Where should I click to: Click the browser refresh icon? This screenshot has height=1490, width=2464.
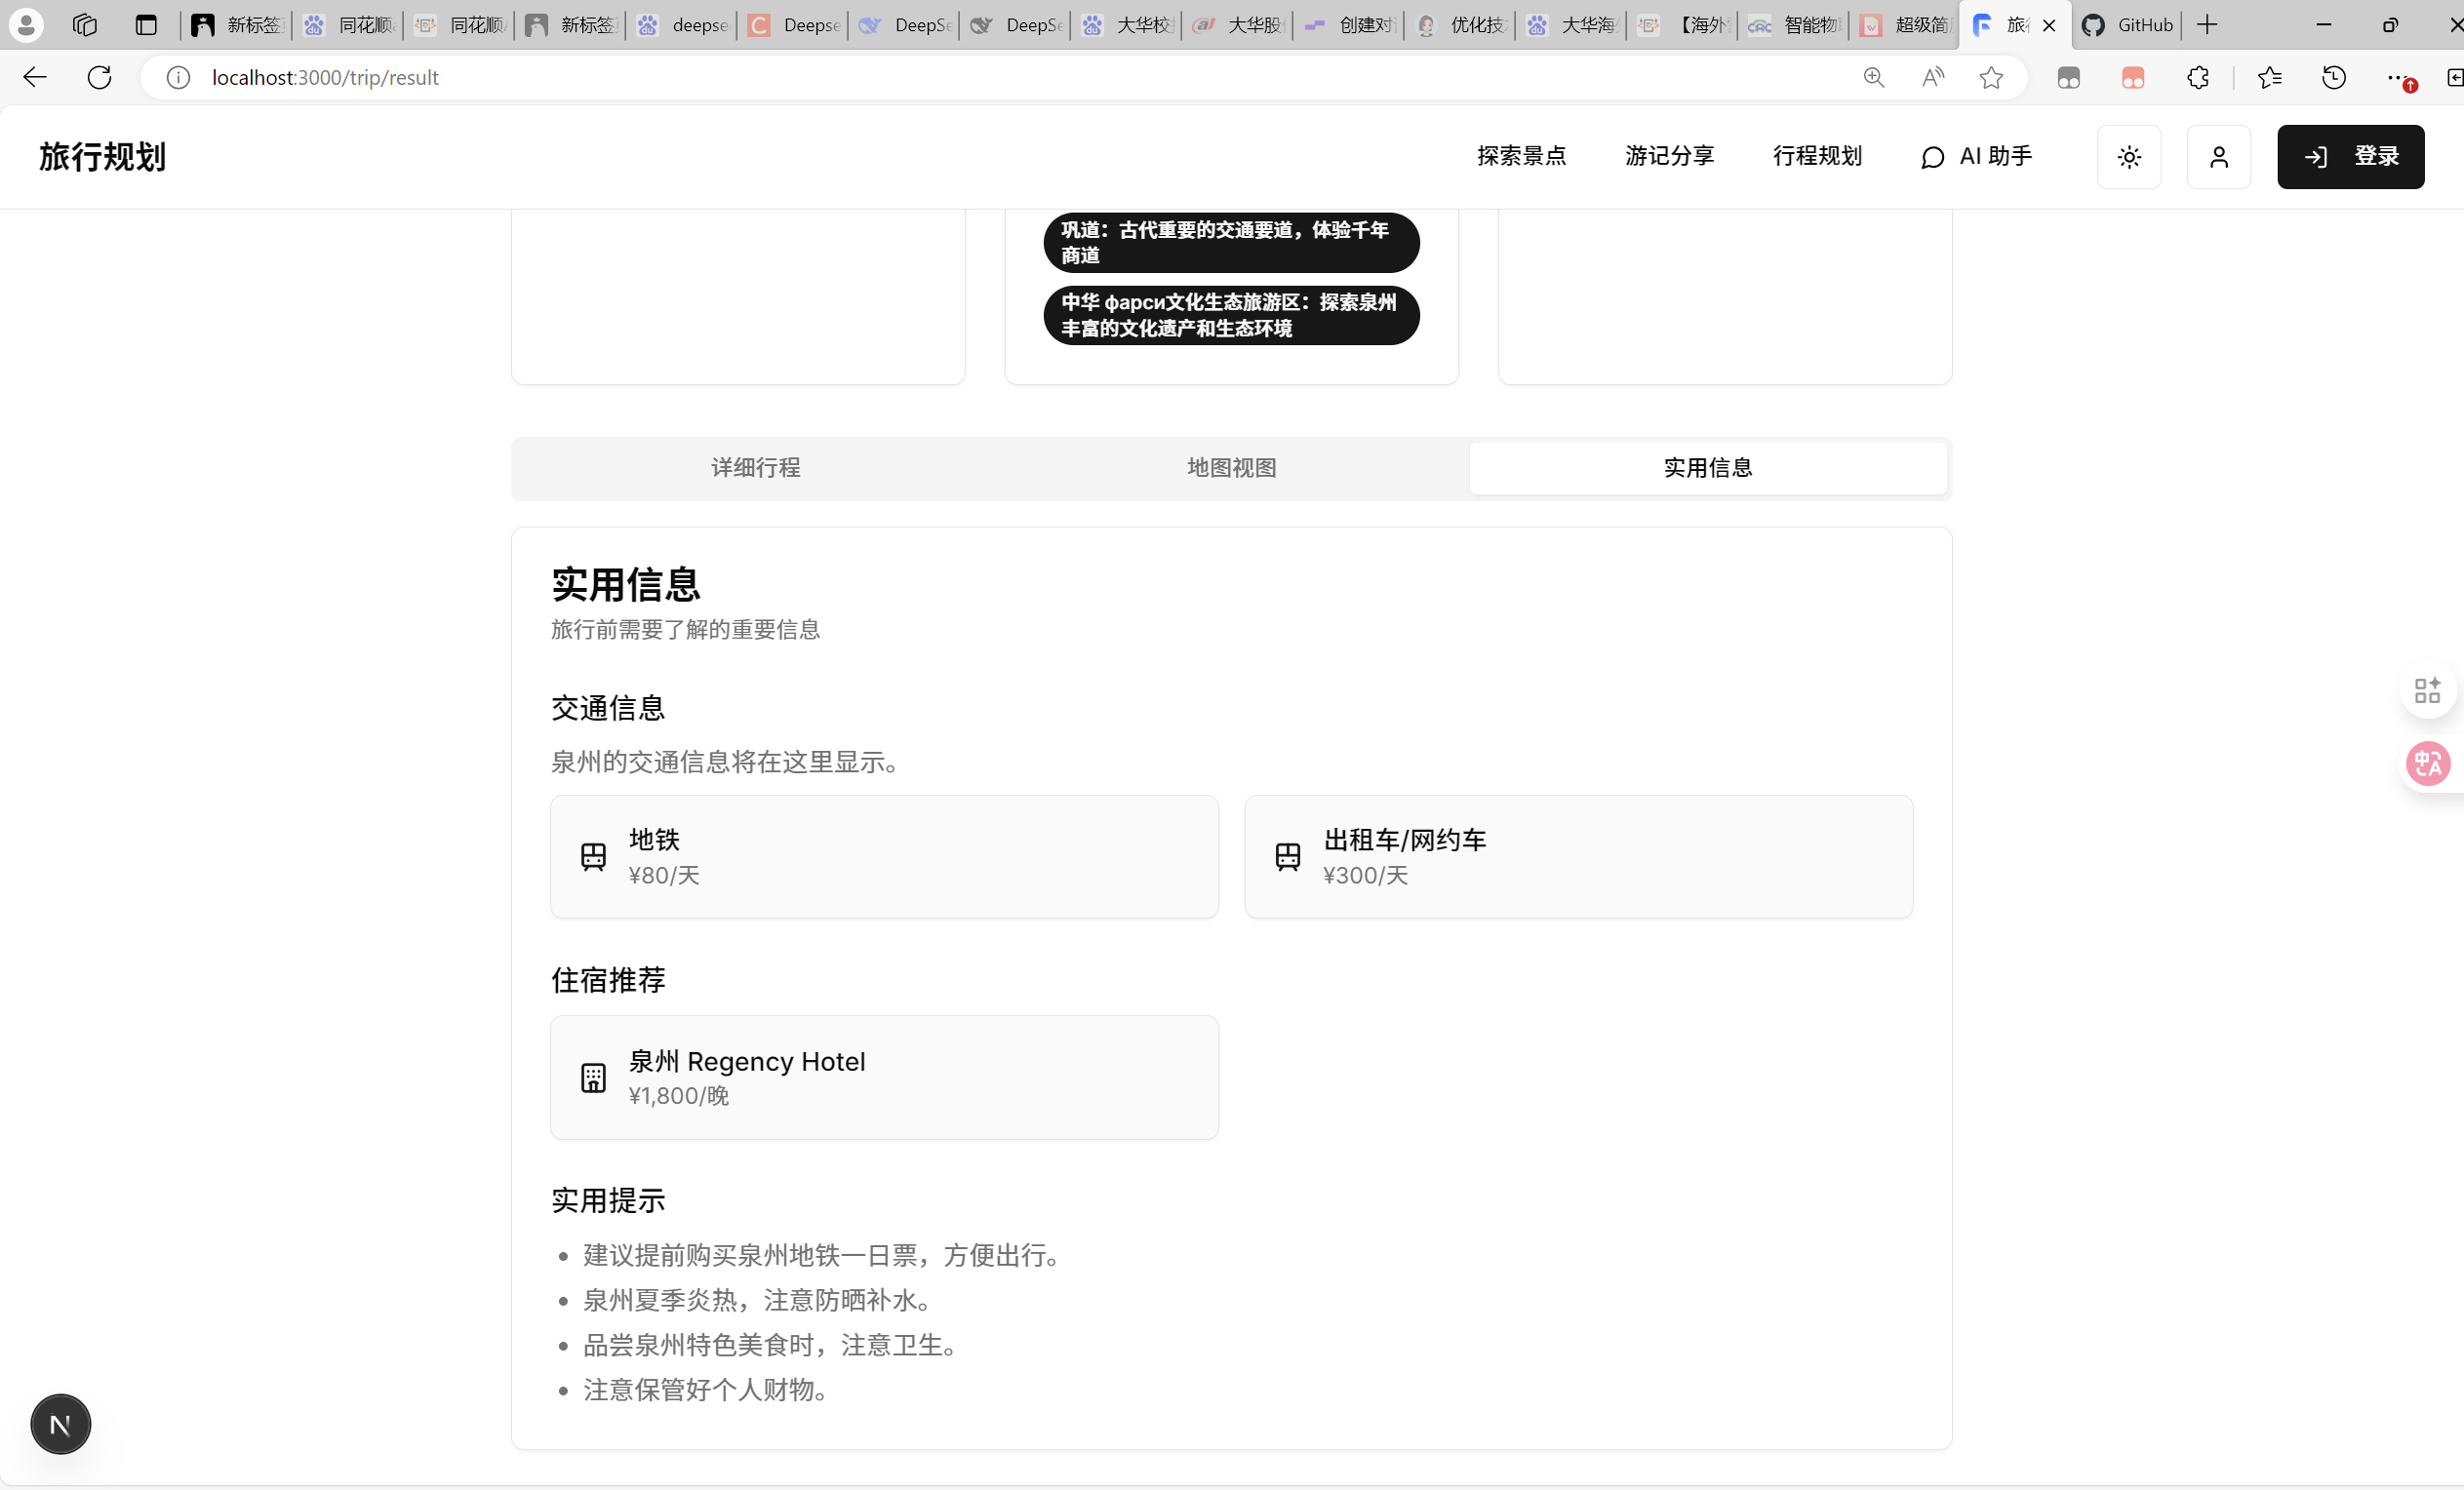click(99, 77)
